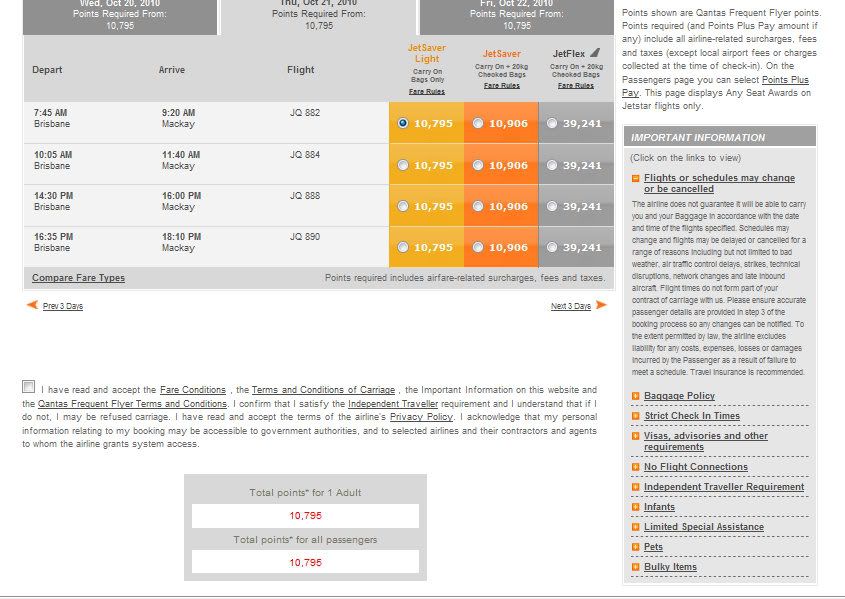Viewport: 845px width, 599px height.
Task: Tick the accept Fare Conditions checkbox
Action: [x=29, y=386]
